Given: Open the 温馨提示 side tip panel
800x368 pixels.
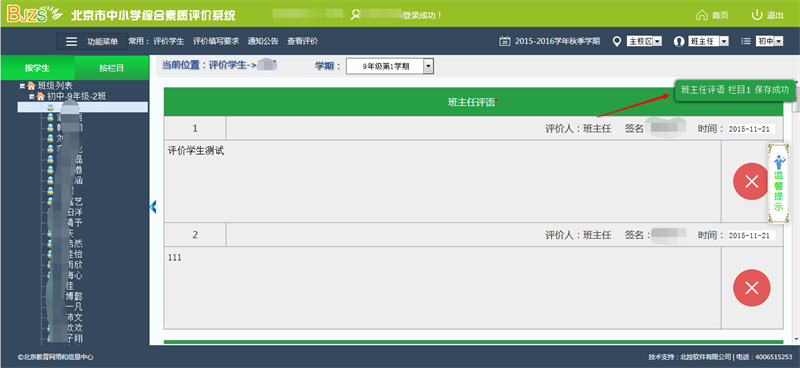Looking at the screenshot, I should pyautogui.click(x=779, y=183).
